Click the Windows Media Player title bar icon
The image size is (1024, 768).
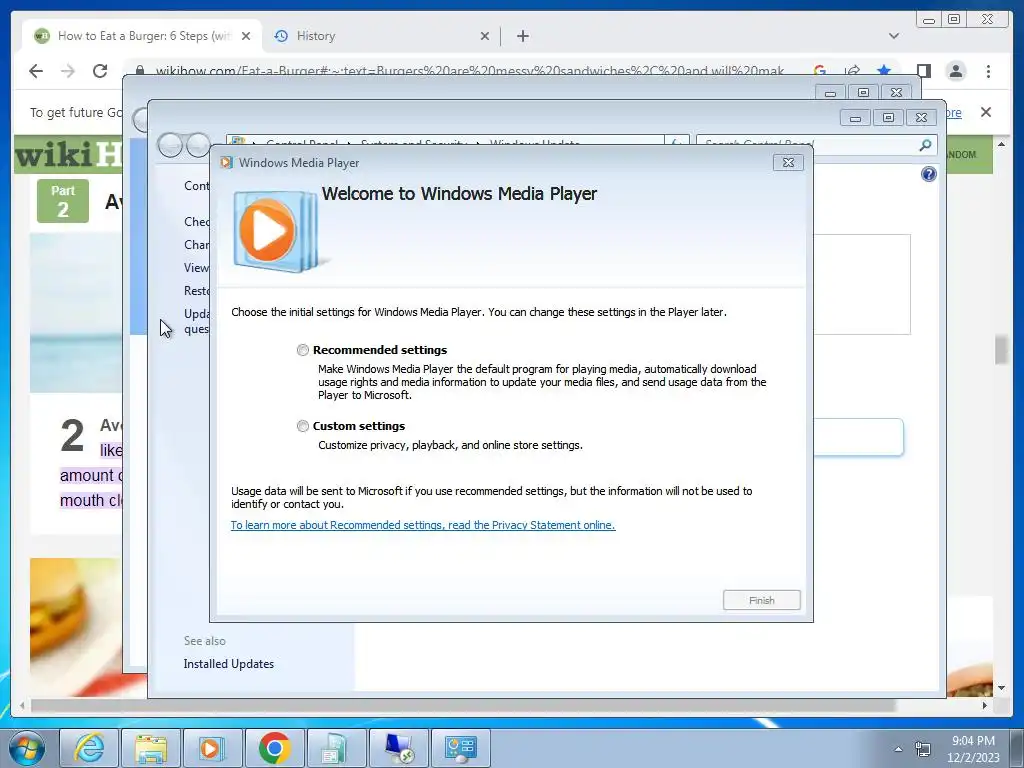pos(226,163)
